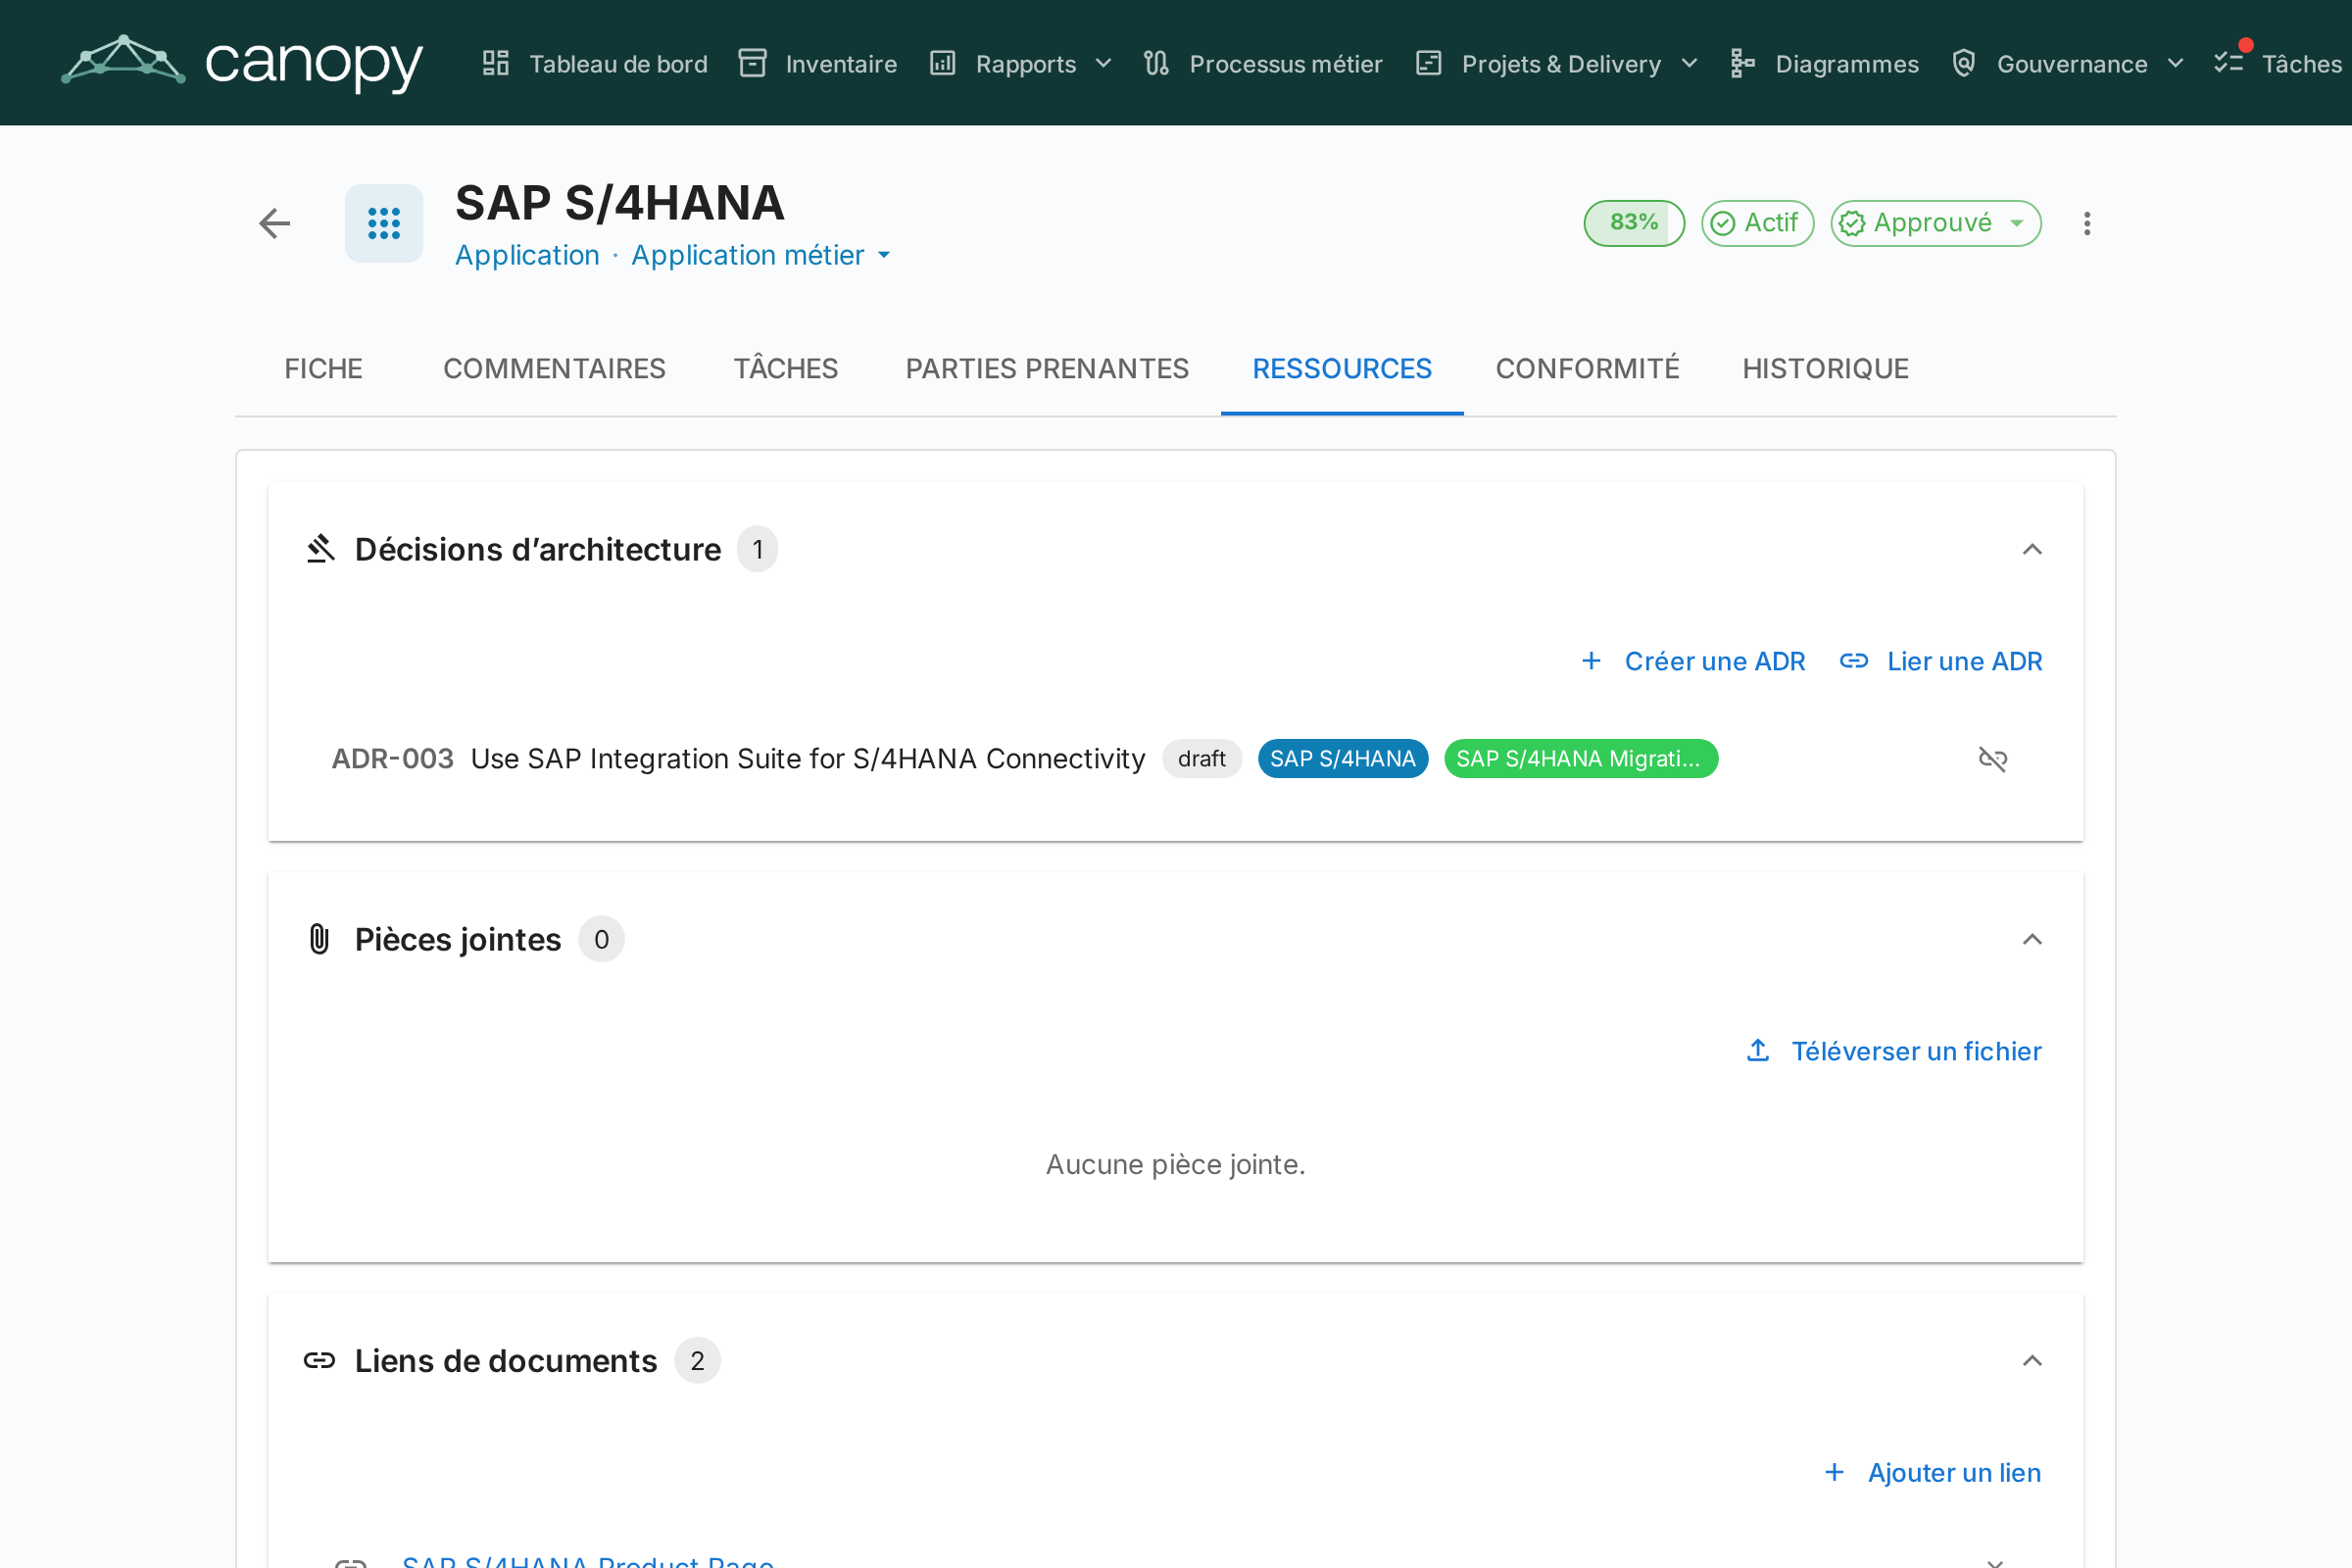Click the Projets & Delivery icon
This screenshot has width=2352, height=1568.
[x=1429, y=63]
